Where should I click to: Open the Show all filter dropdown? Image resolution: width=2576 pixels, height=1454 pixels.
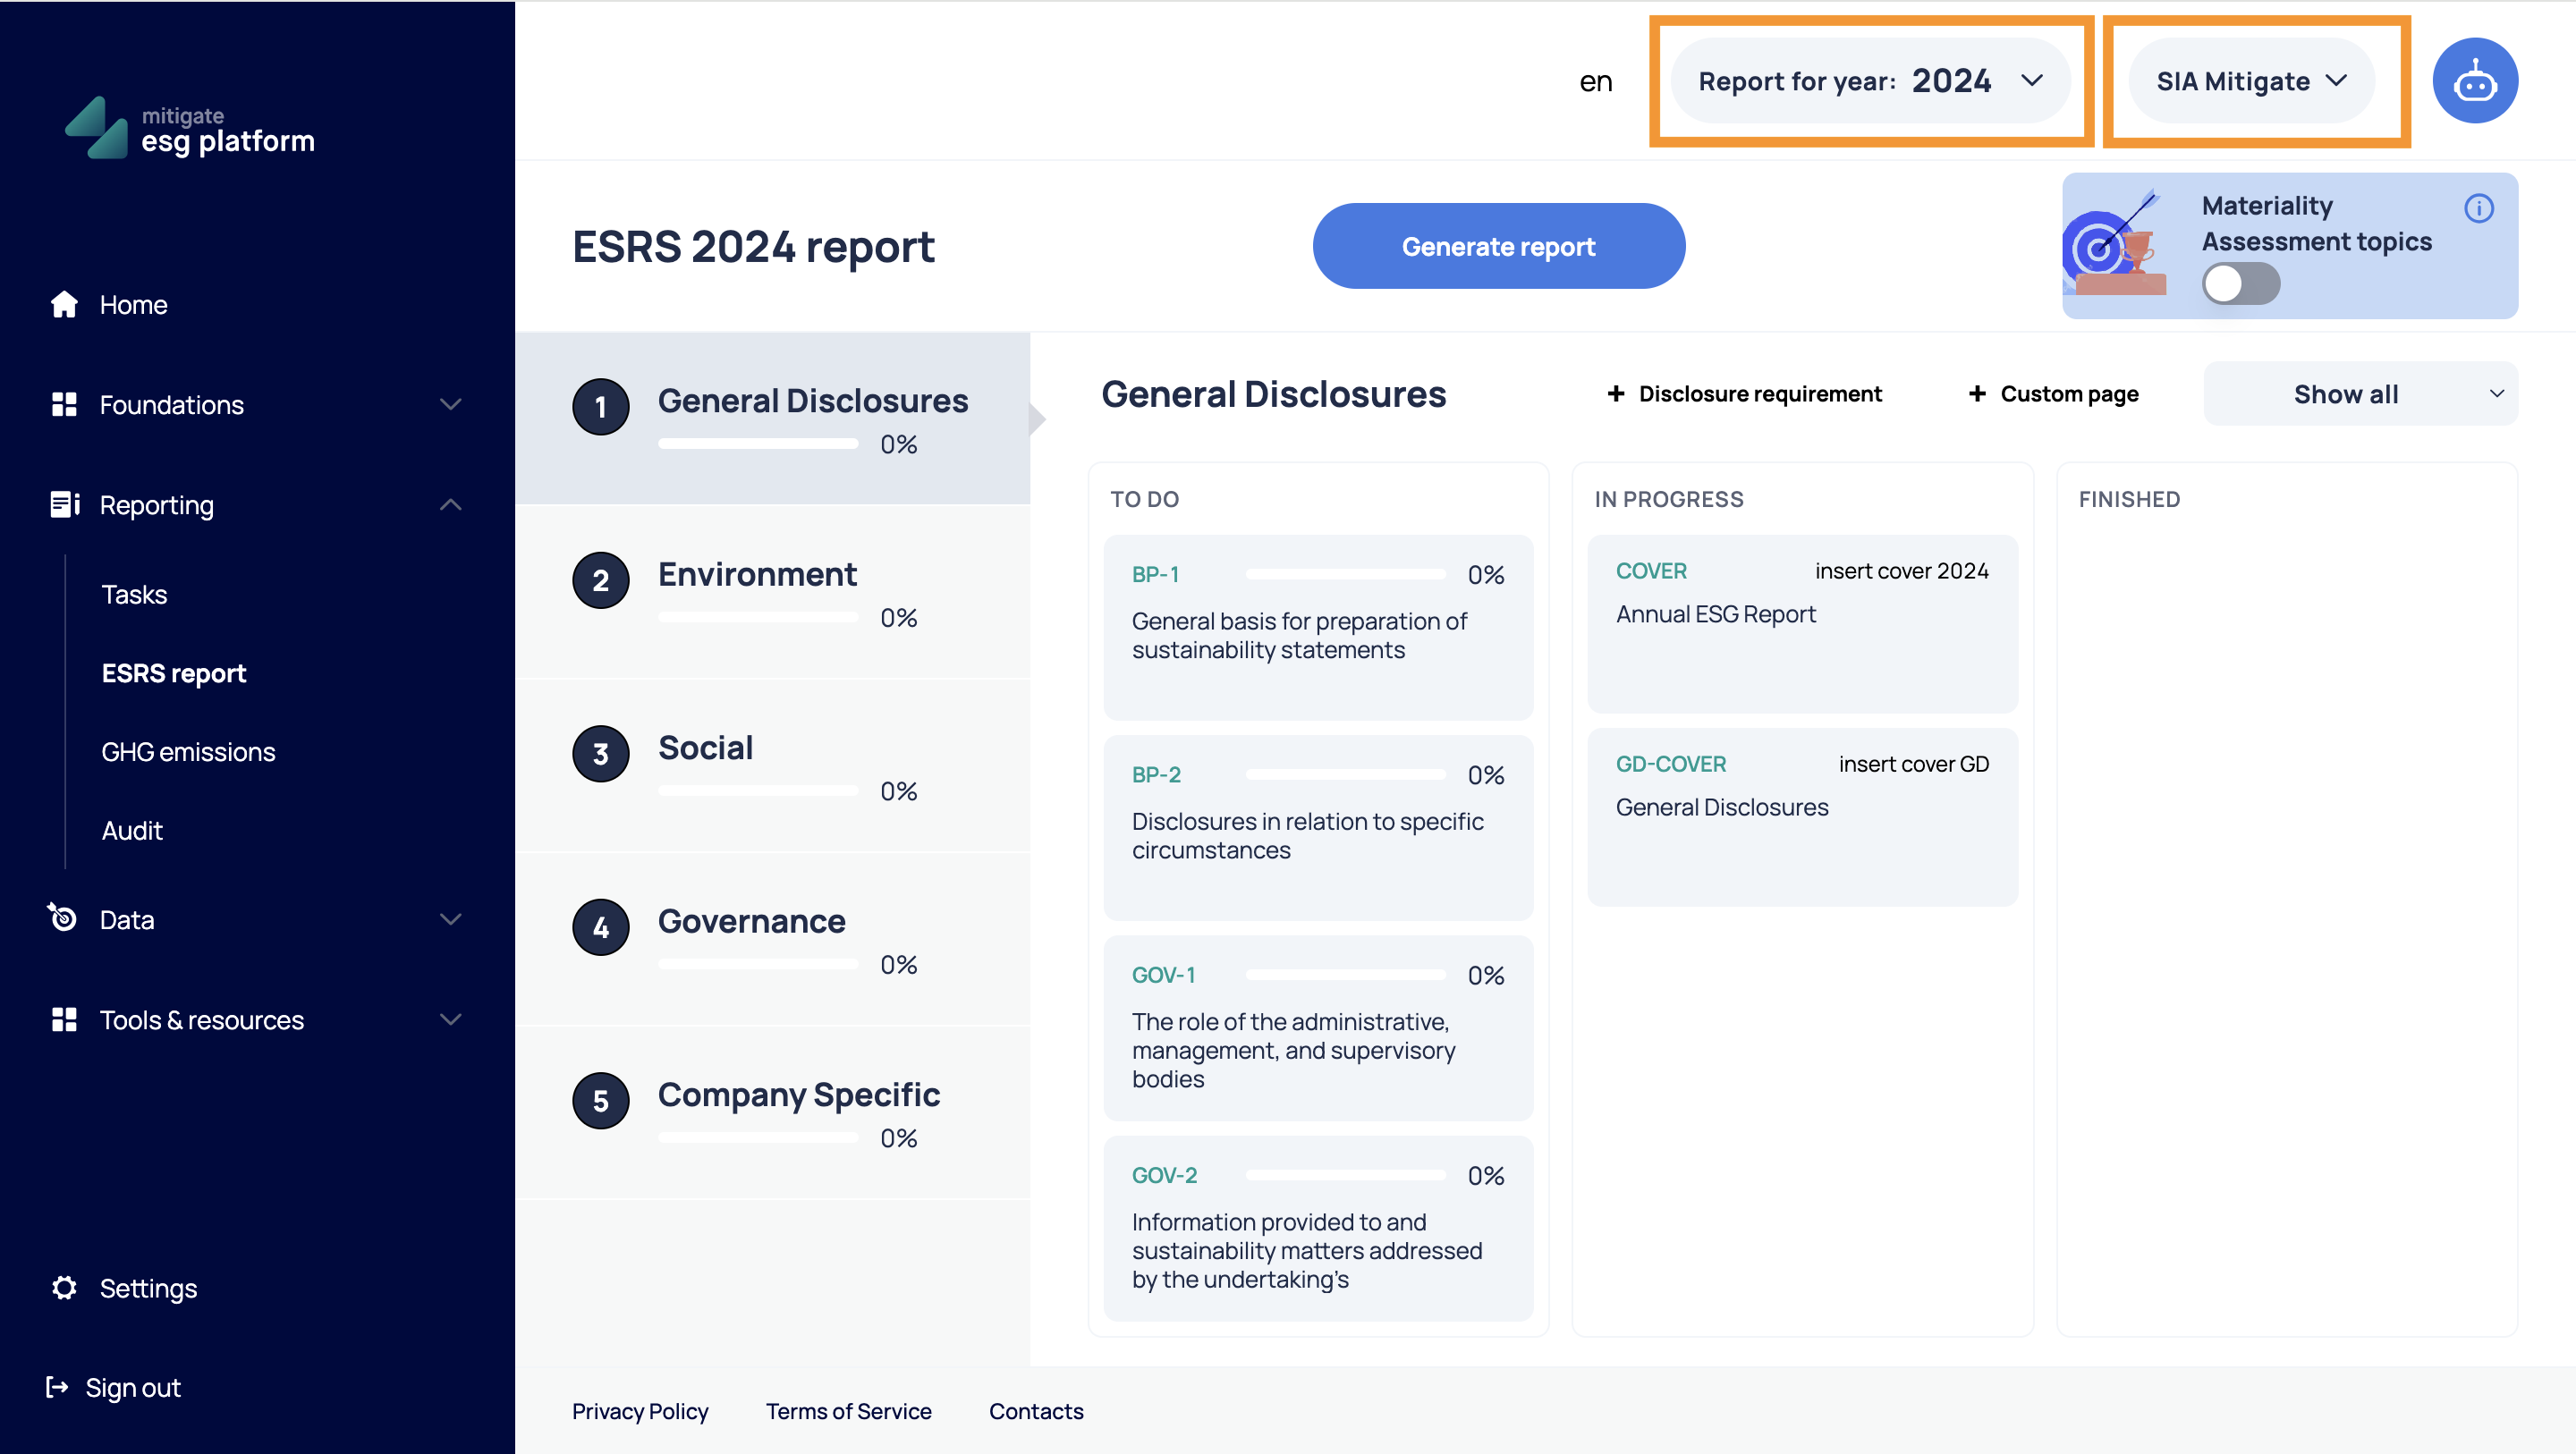pyautogui.click(x=2360, y=394)
